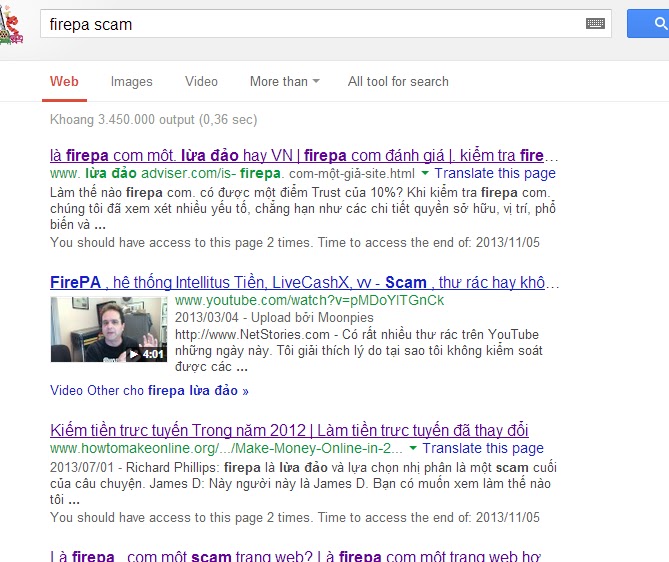Click 'Translate this page' for adviser.com result
This screenshot has height=562, width=669.
495,173
